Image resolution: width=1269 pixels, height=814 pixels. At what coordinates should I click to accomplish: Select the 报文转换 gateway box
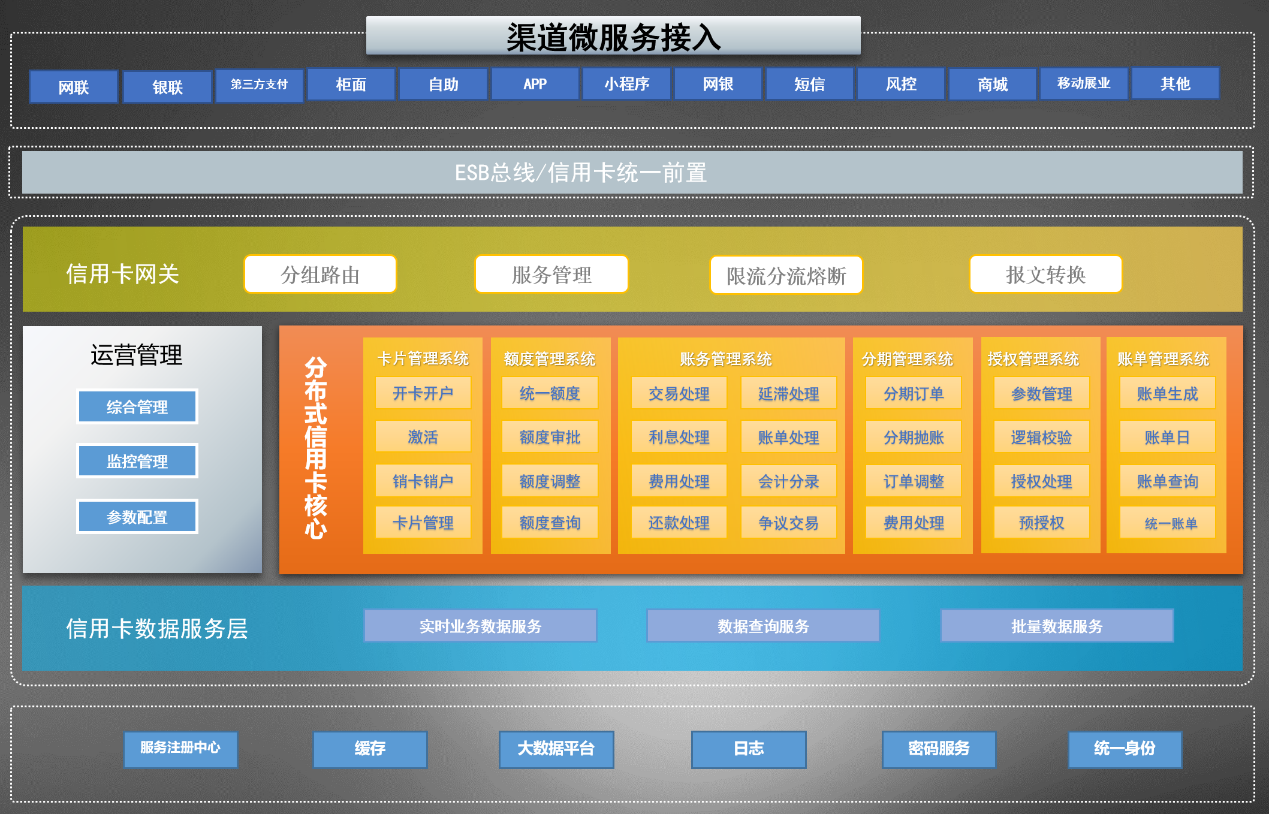pyautogui.click(x=1046, y=274)
